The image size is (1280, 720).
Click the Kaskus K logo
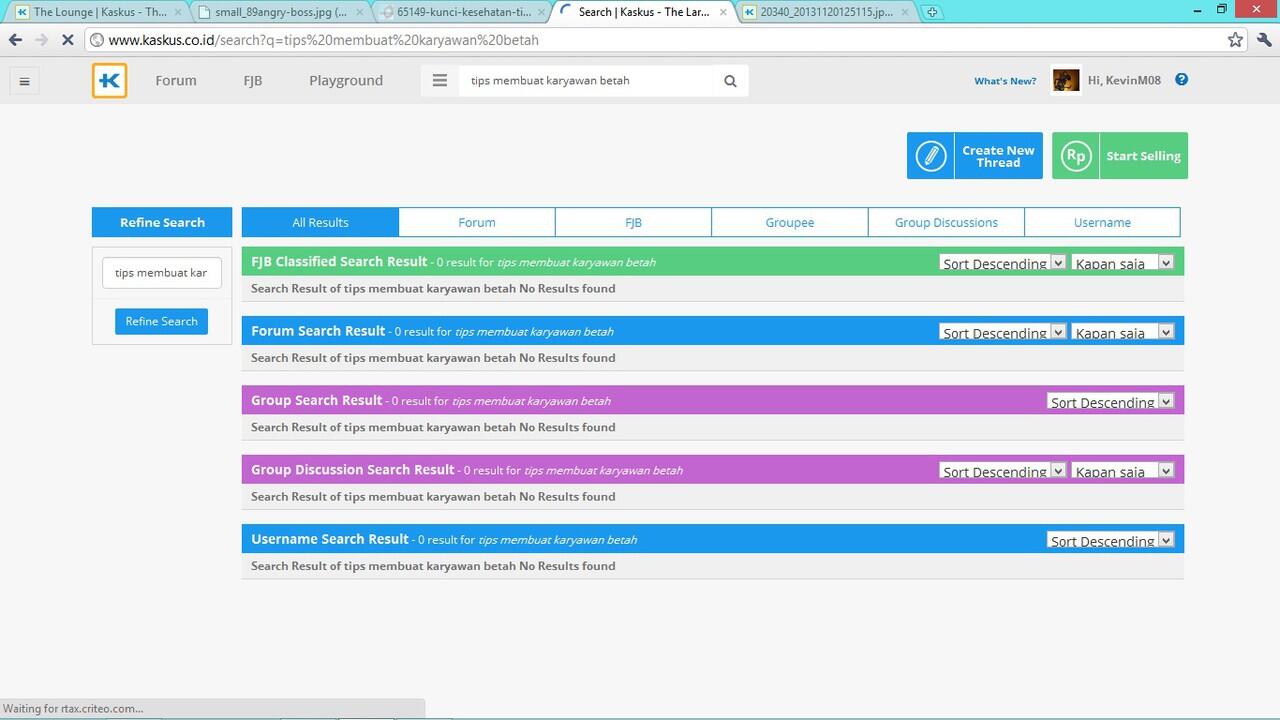[109, 81]
